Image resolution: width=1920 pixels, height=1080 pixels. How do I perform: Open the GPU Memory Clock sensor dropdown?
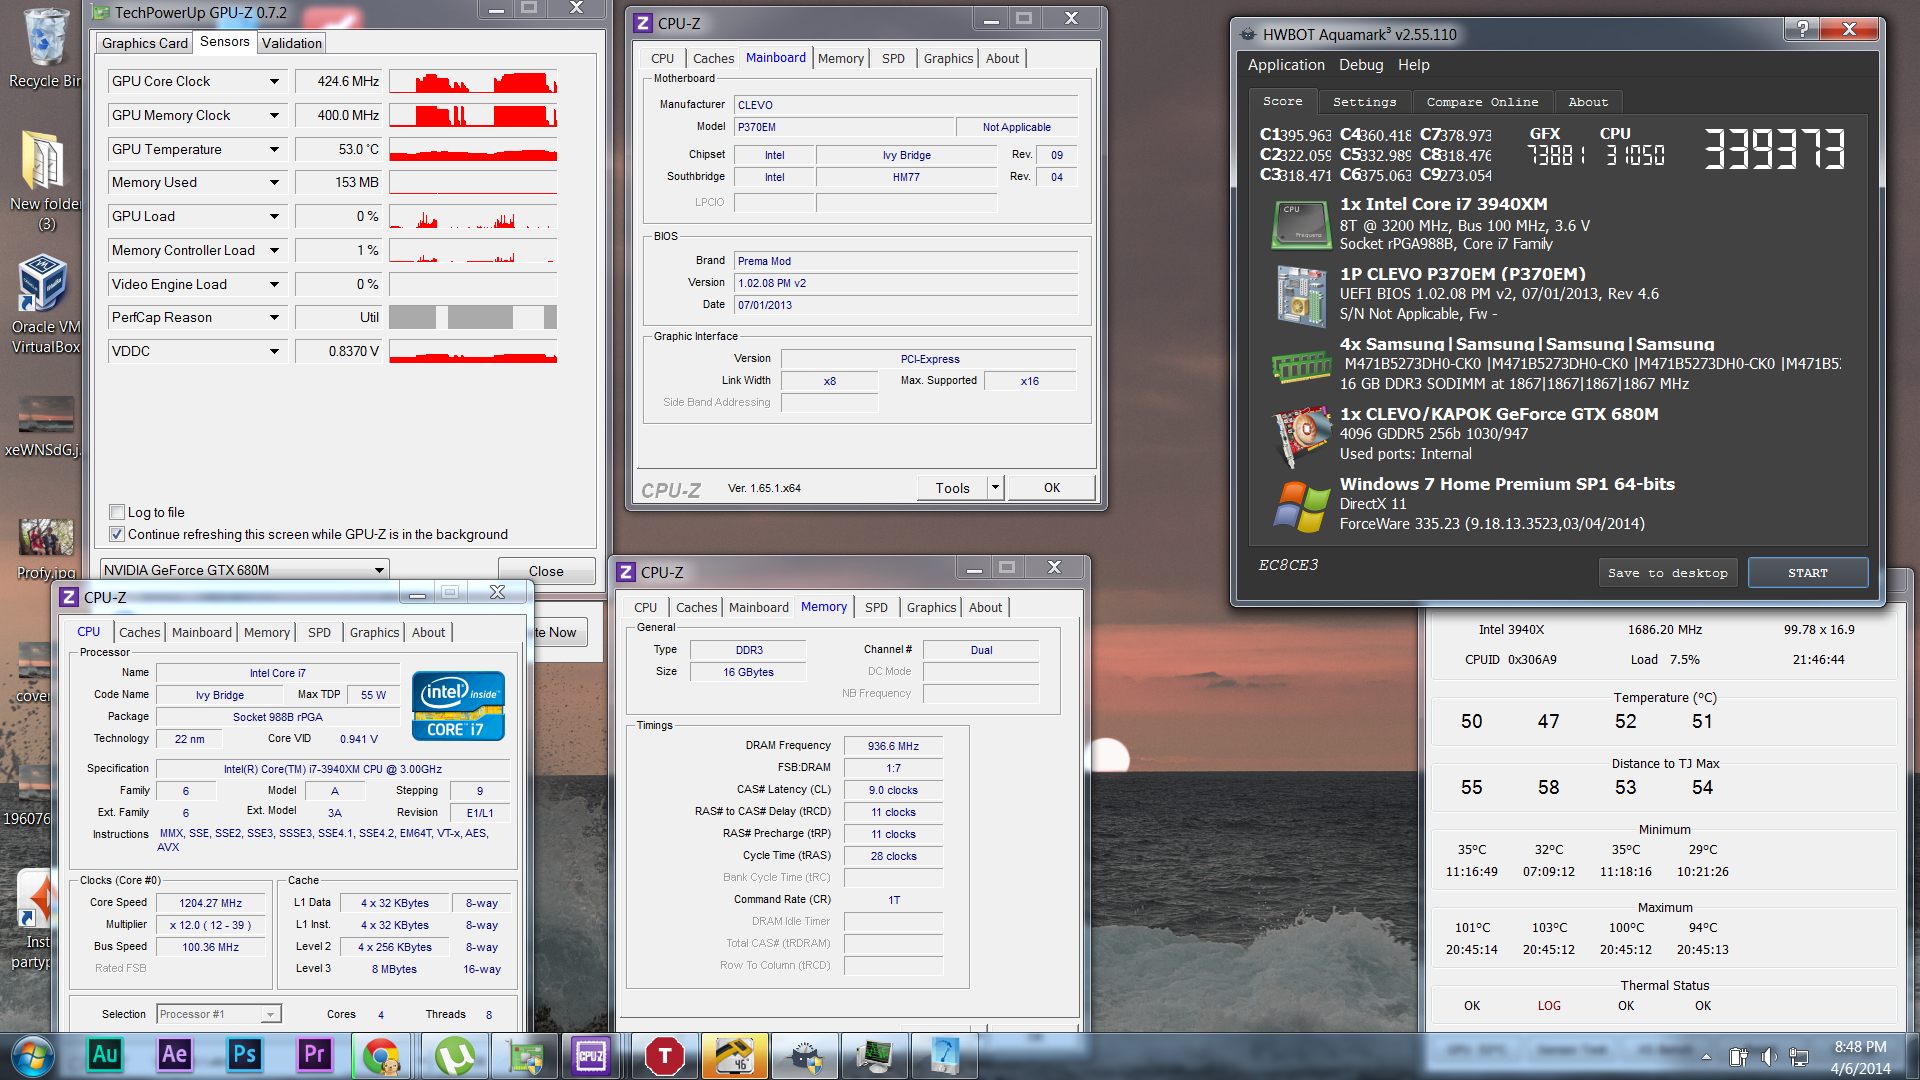[274, 115]
